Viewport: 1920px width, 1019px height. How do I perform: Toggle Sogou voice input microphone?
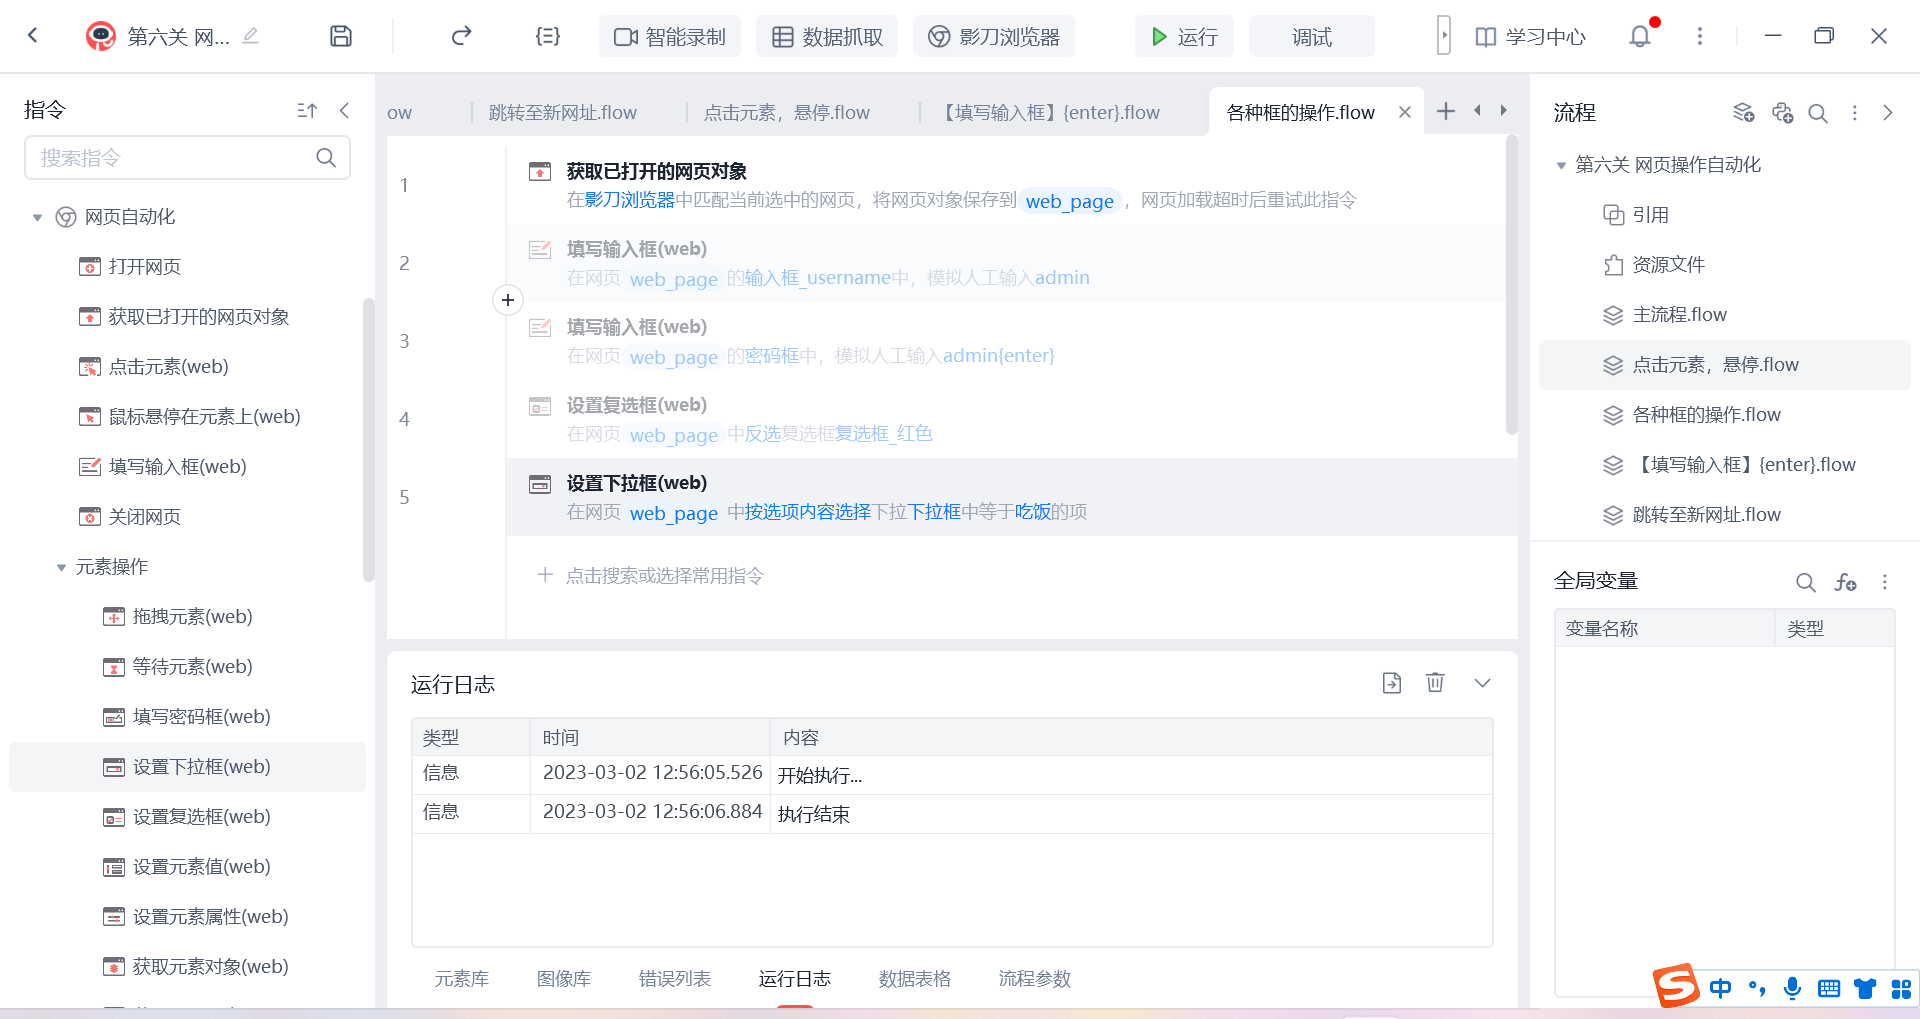pos(1792,988)
